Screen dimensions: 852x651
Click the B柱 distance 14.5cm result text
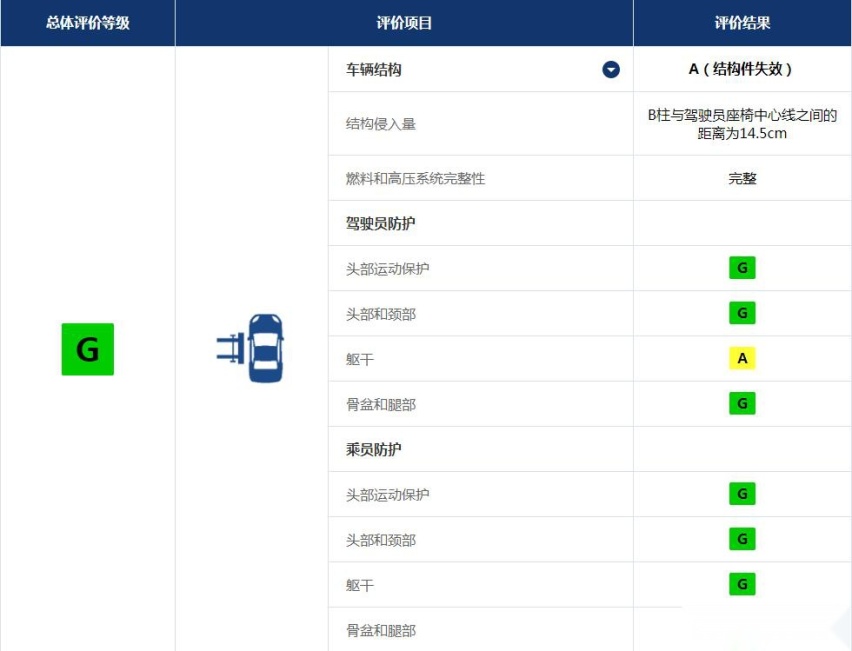click(x=742, y=124)
